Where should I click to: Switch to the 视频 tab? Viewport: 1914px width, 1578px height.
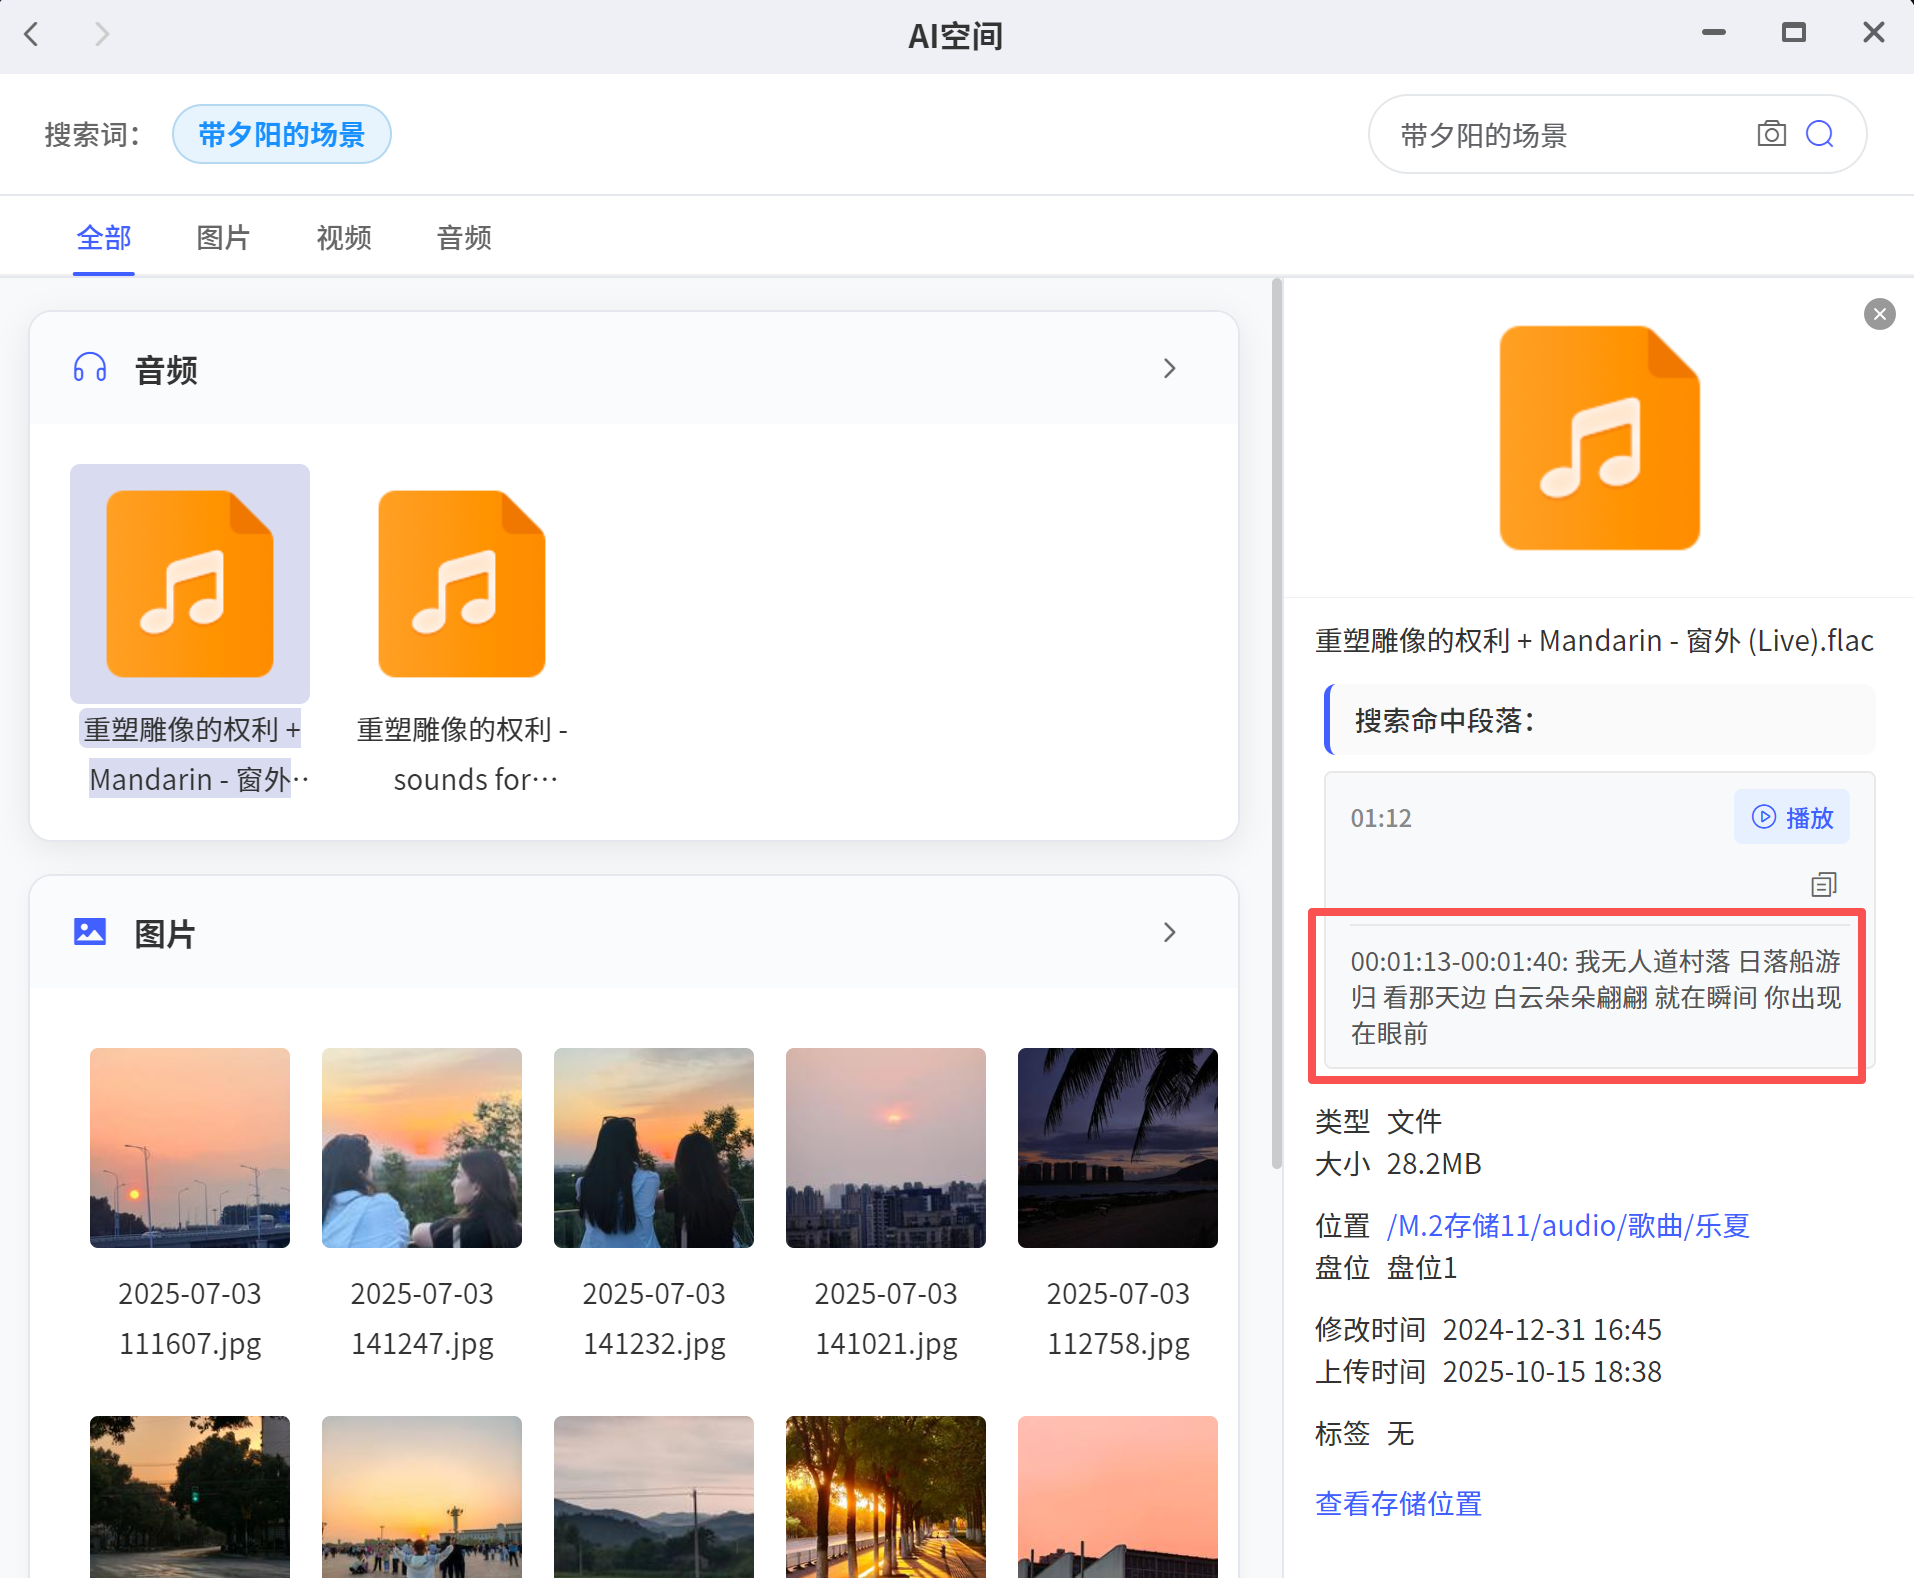click(x=344, y=238)
